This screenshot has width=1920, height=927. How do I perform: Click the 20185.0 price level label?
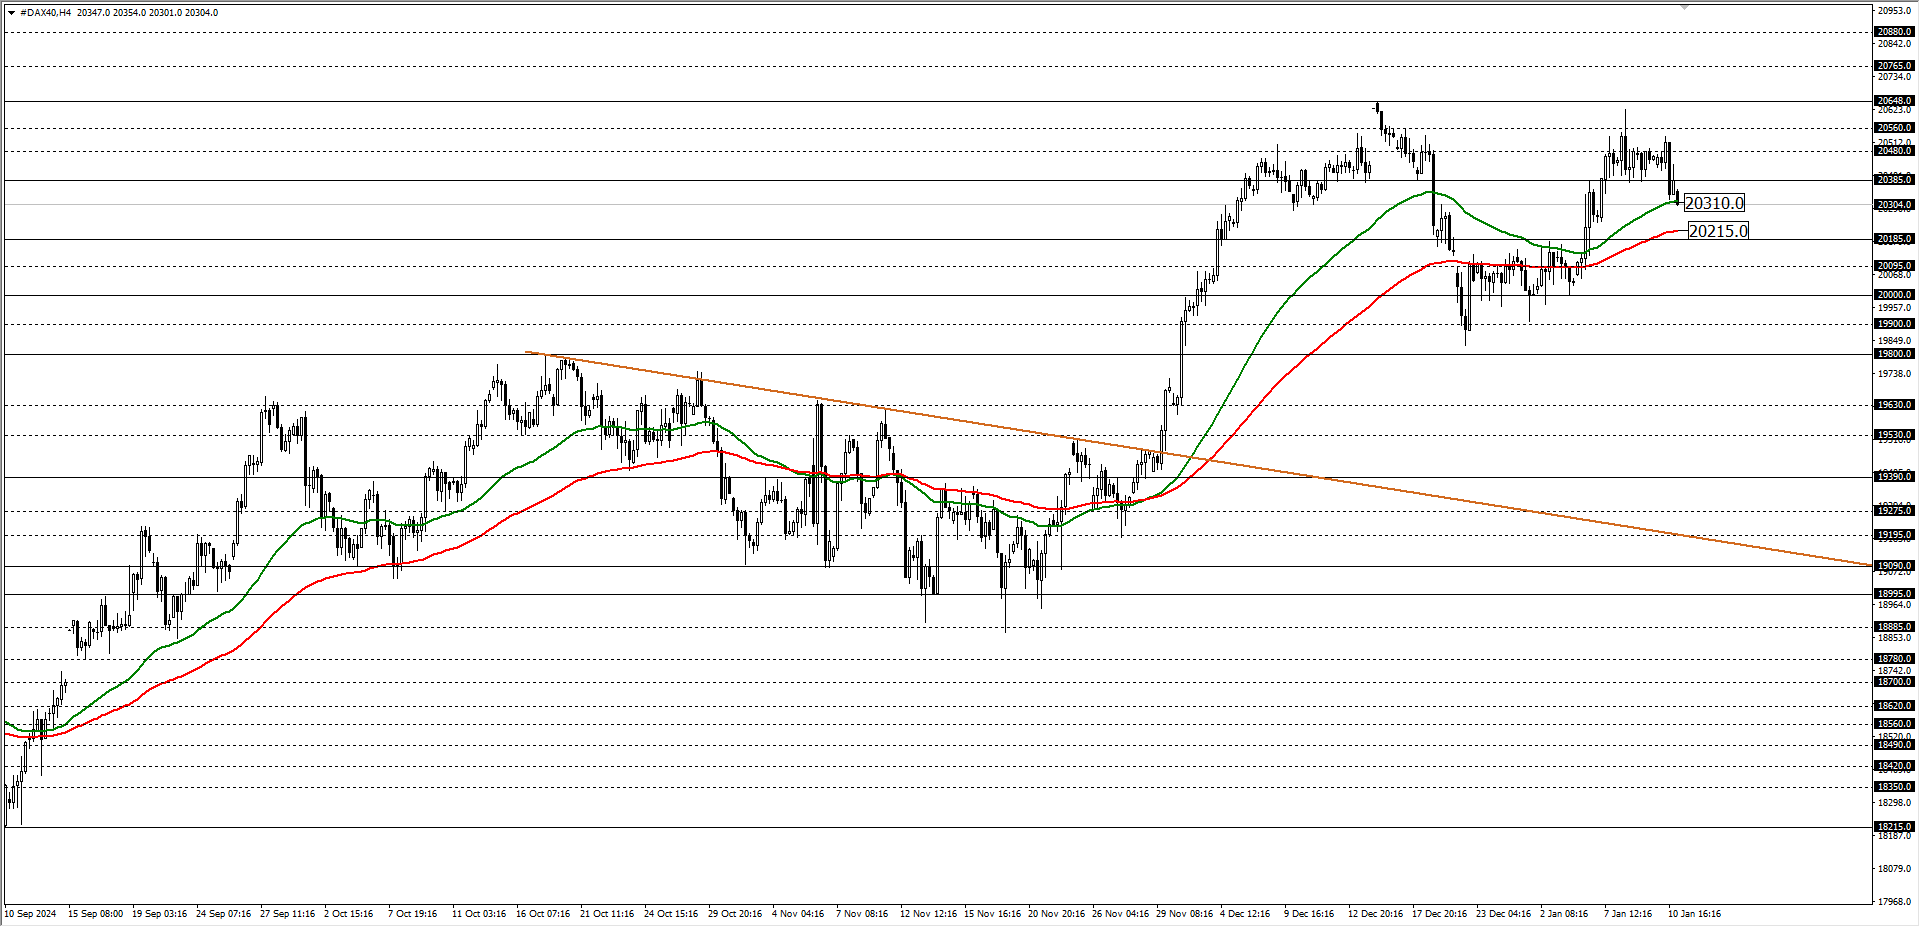1894,239
